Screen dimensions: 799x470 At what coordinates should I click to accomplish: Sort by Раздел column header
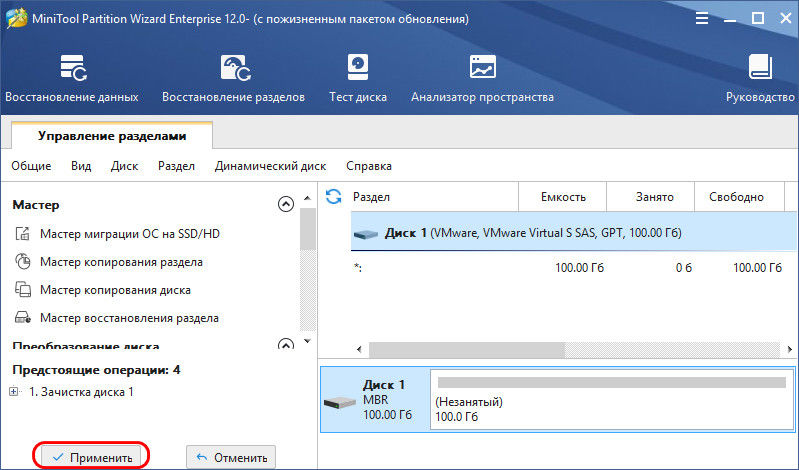click(x=433, y=197)
